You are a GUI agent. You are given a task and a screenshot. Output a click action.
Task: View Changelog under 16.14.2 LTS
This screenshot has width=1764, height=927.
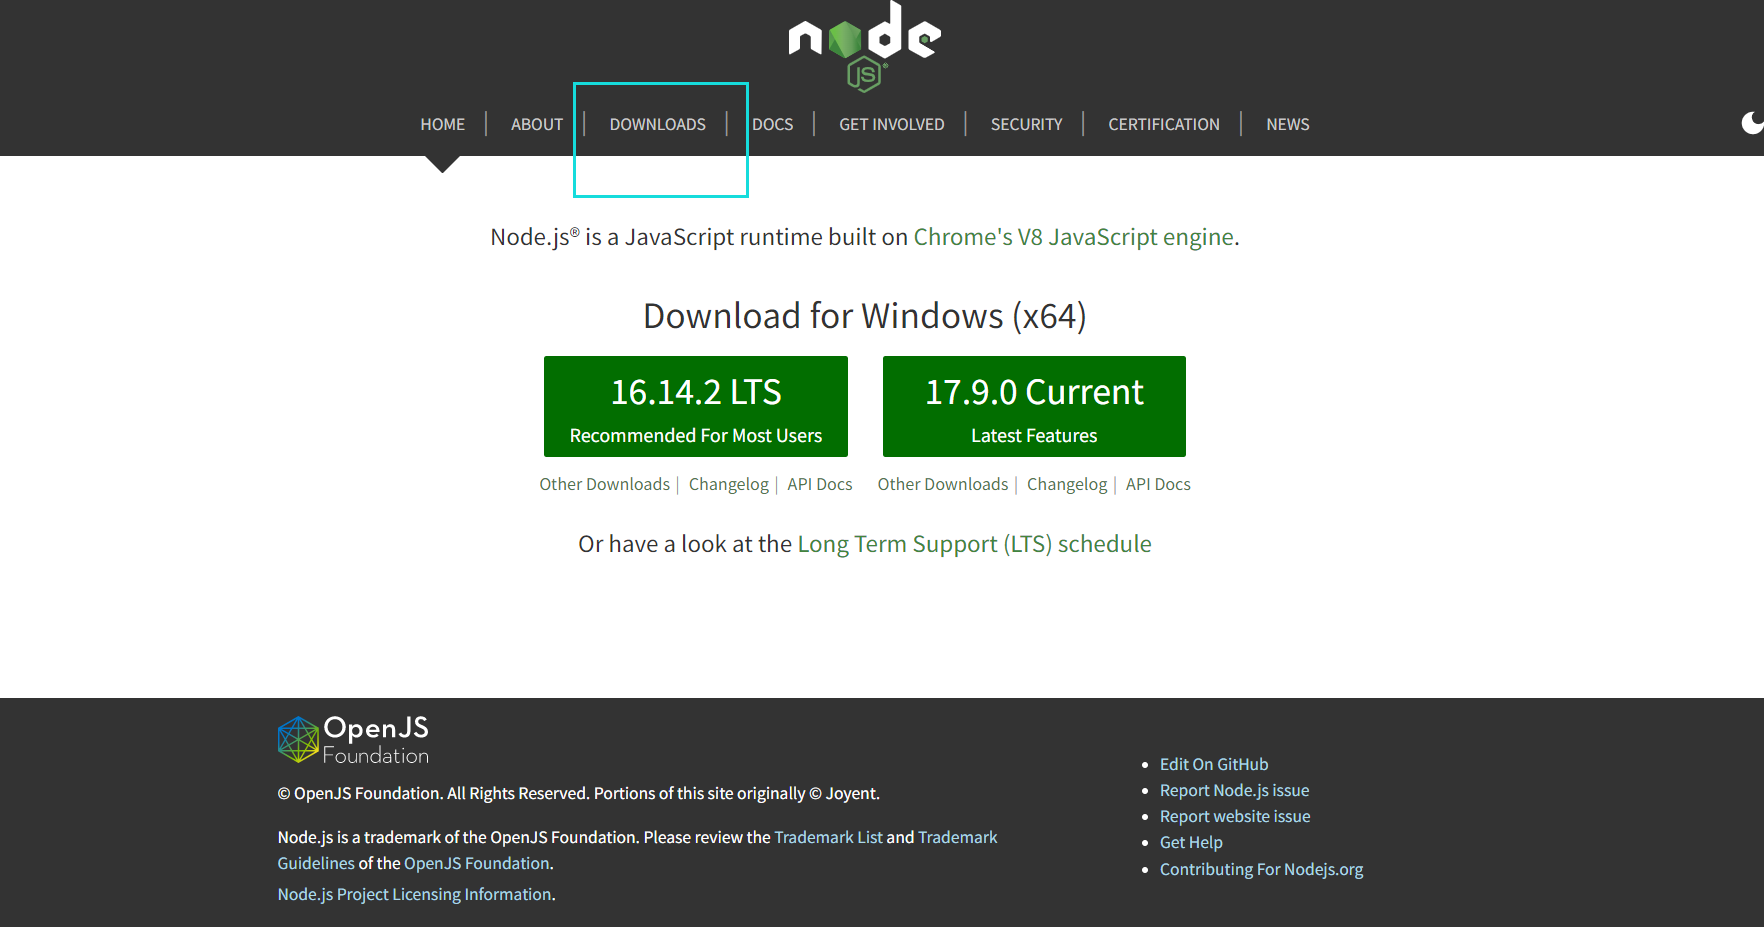(x=729, y=484)
